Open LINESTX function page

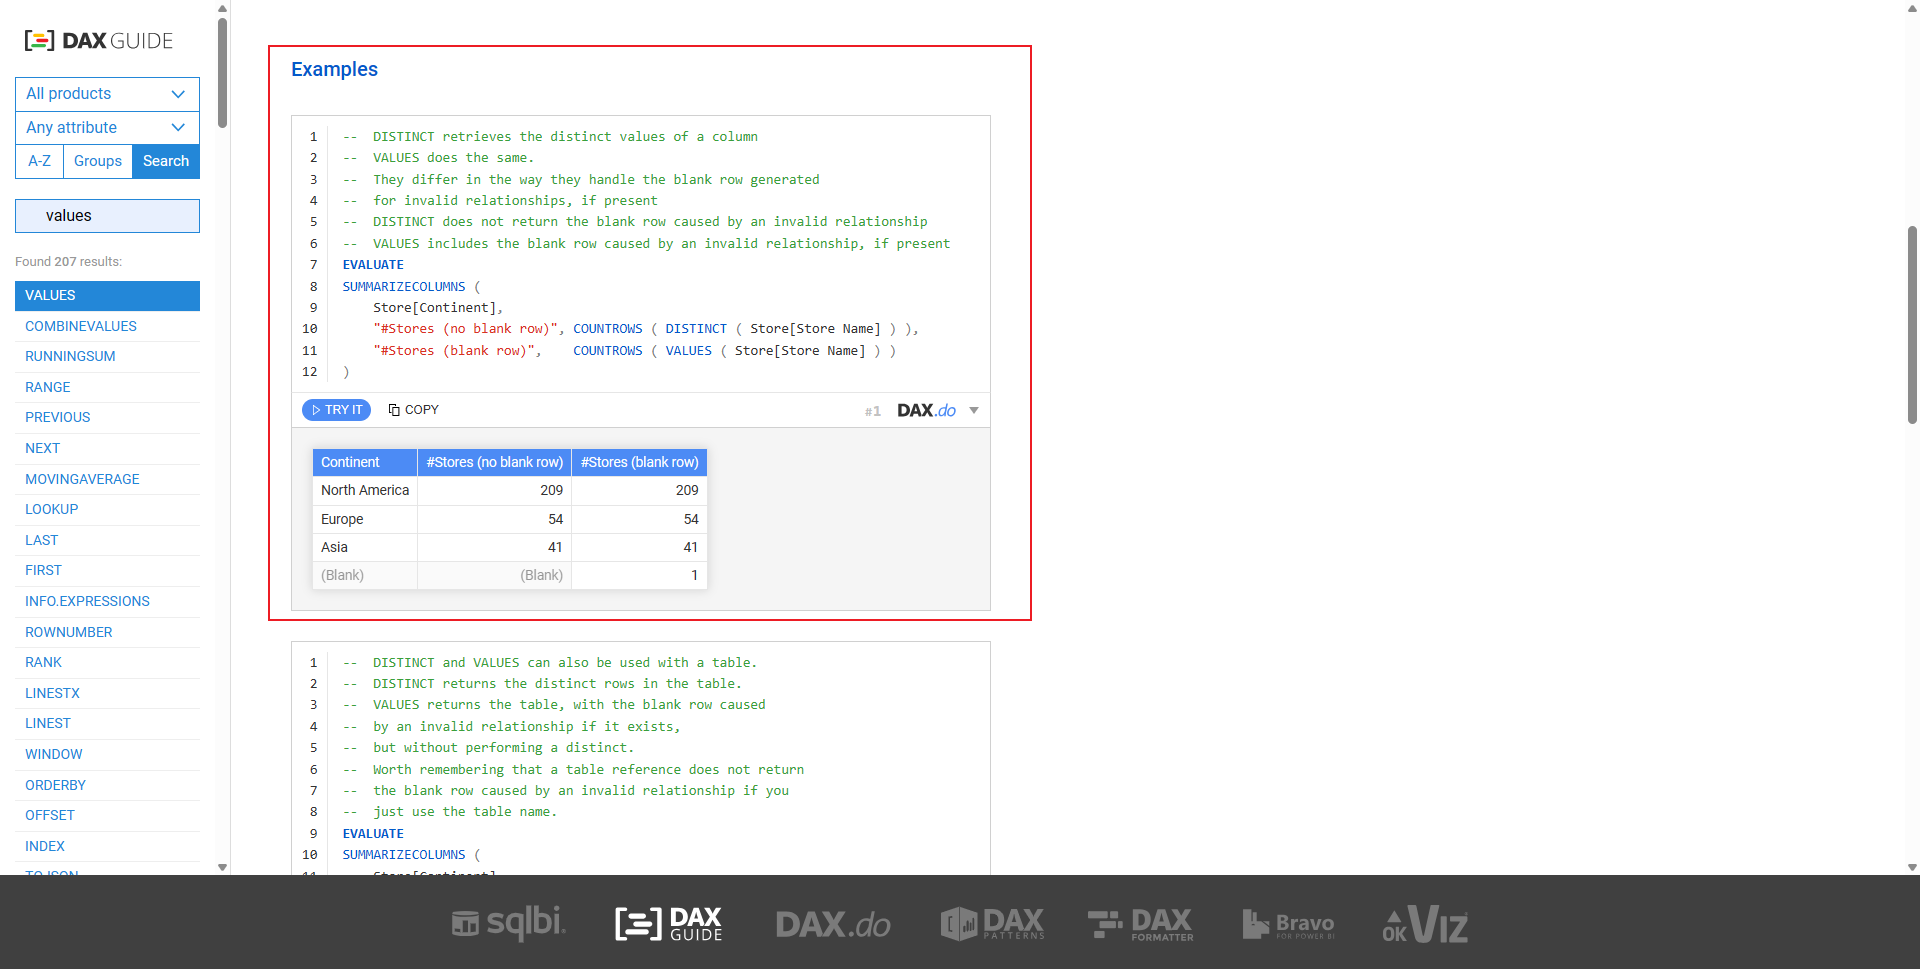[52, 693]
